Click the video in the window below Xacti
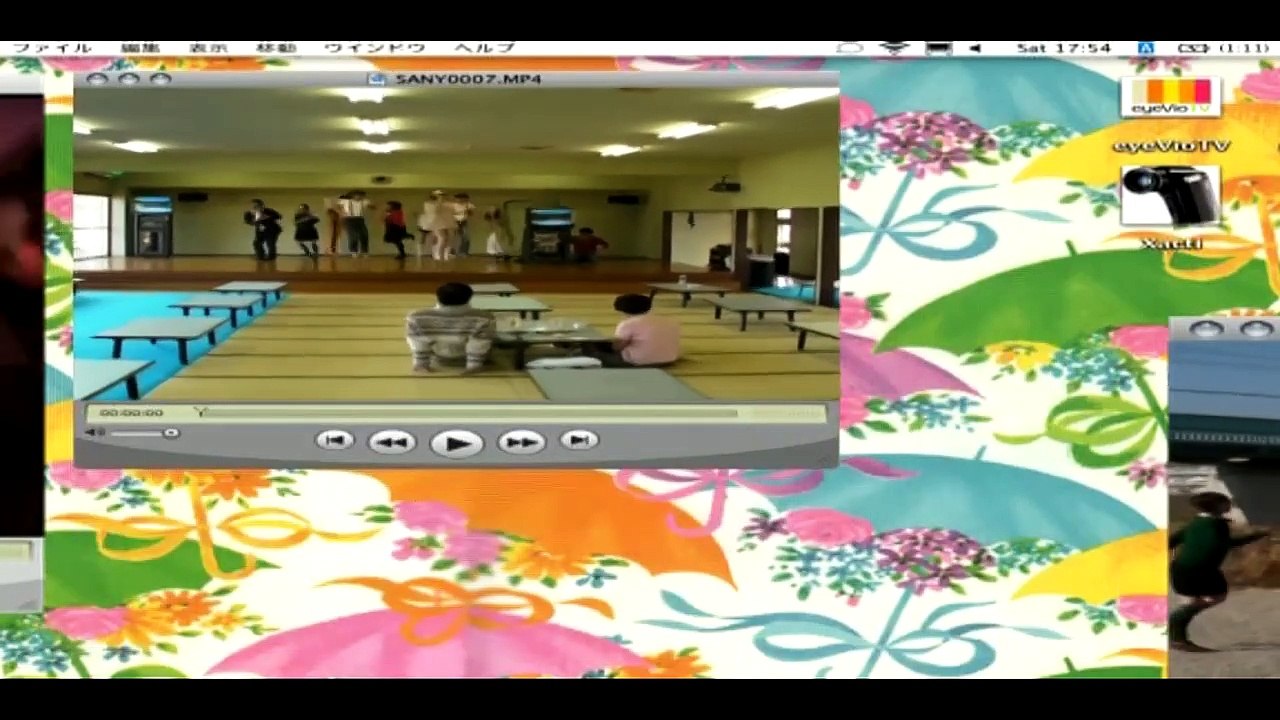 (1224, 510)
